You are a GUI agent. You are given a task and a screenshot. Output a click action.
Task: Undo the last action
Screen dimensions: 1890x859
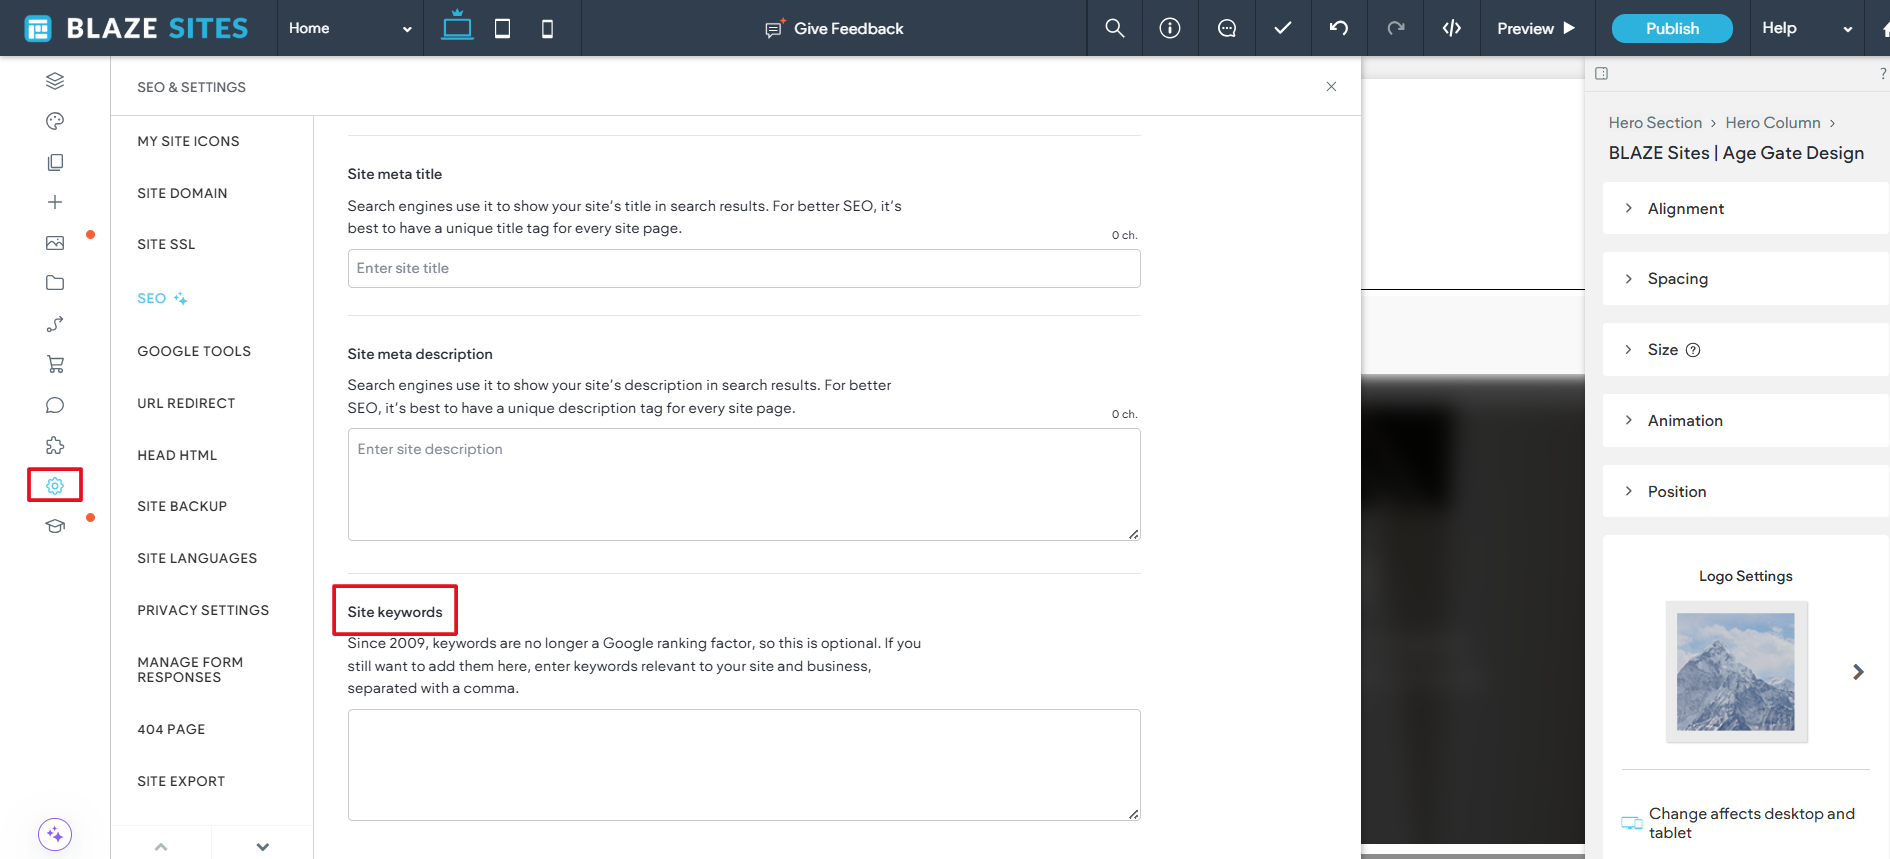tap(1339, 28)
